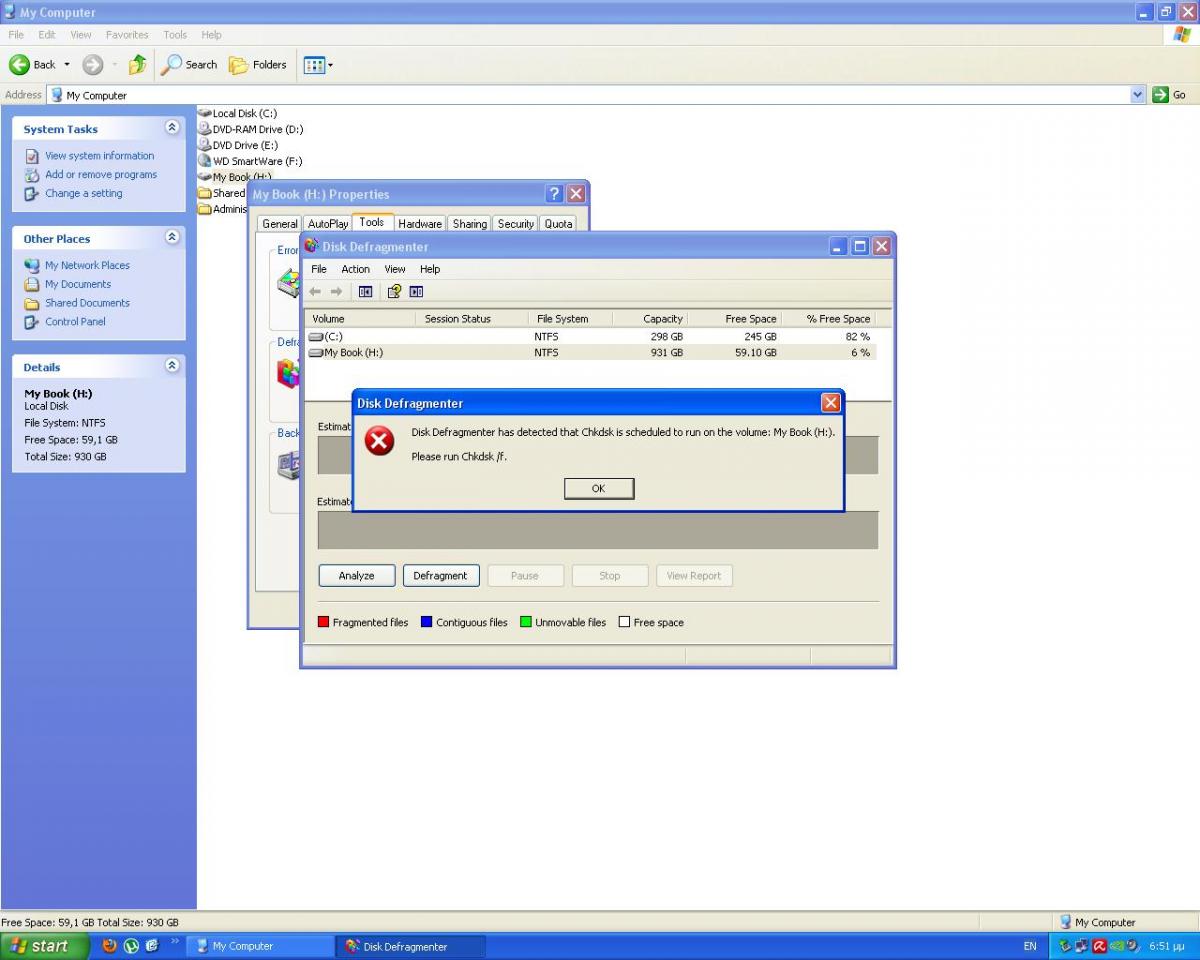Collapse the Other Places panel
Screen dimensions: 1200x960
pos(172,238)
